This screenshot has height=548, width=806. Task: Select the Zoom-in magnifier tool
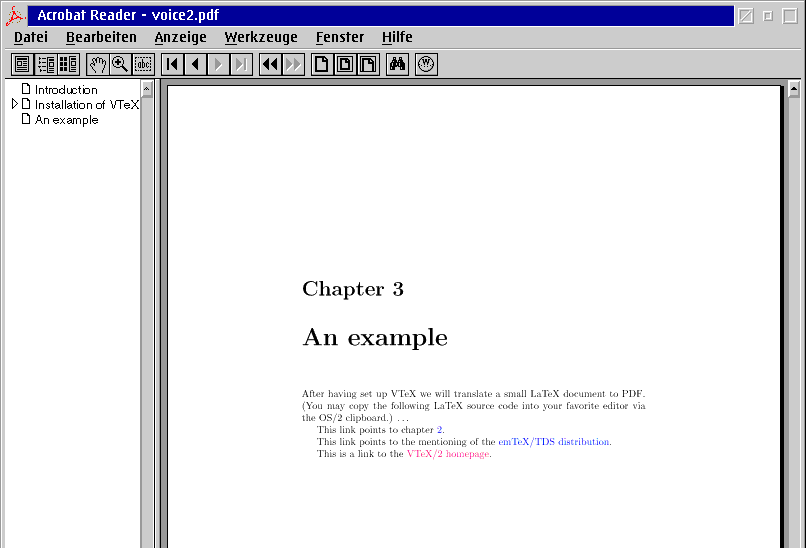pyautogui.click(x=120, y=65)
